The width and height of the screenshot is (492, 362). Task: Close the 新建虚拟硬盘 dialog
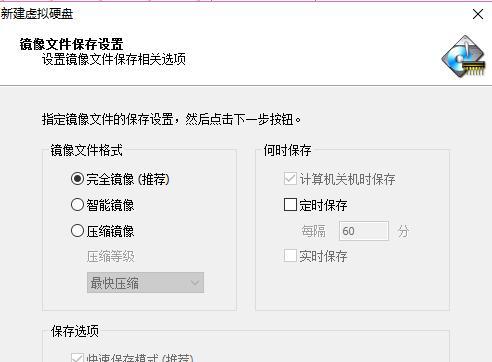pos(478,14)
